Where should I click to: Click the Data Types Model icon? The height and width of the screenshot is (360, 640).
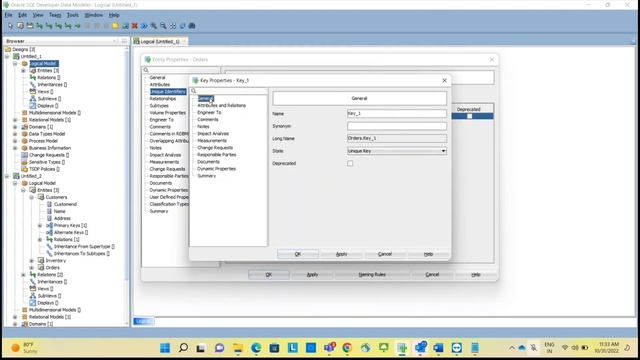point(24,134)
